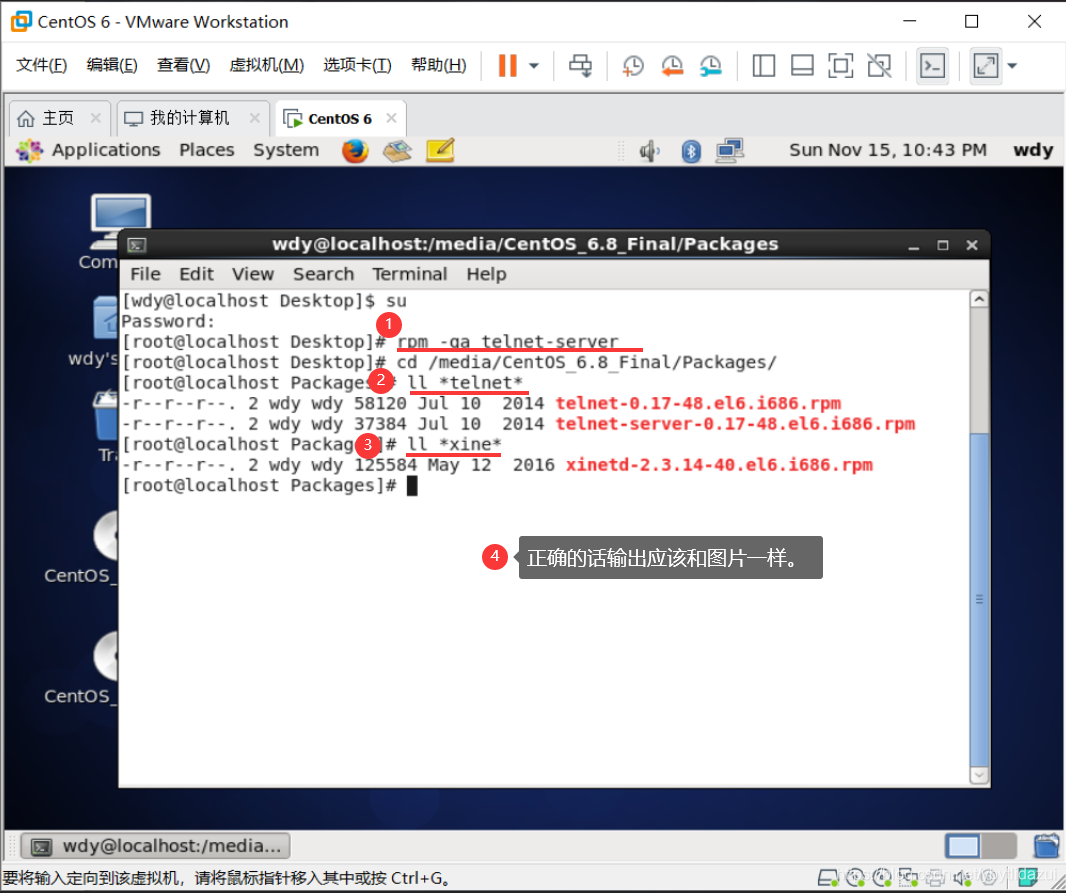Click the telnet-0.17-48.el6.i686.rpm filename

point(698,404)
